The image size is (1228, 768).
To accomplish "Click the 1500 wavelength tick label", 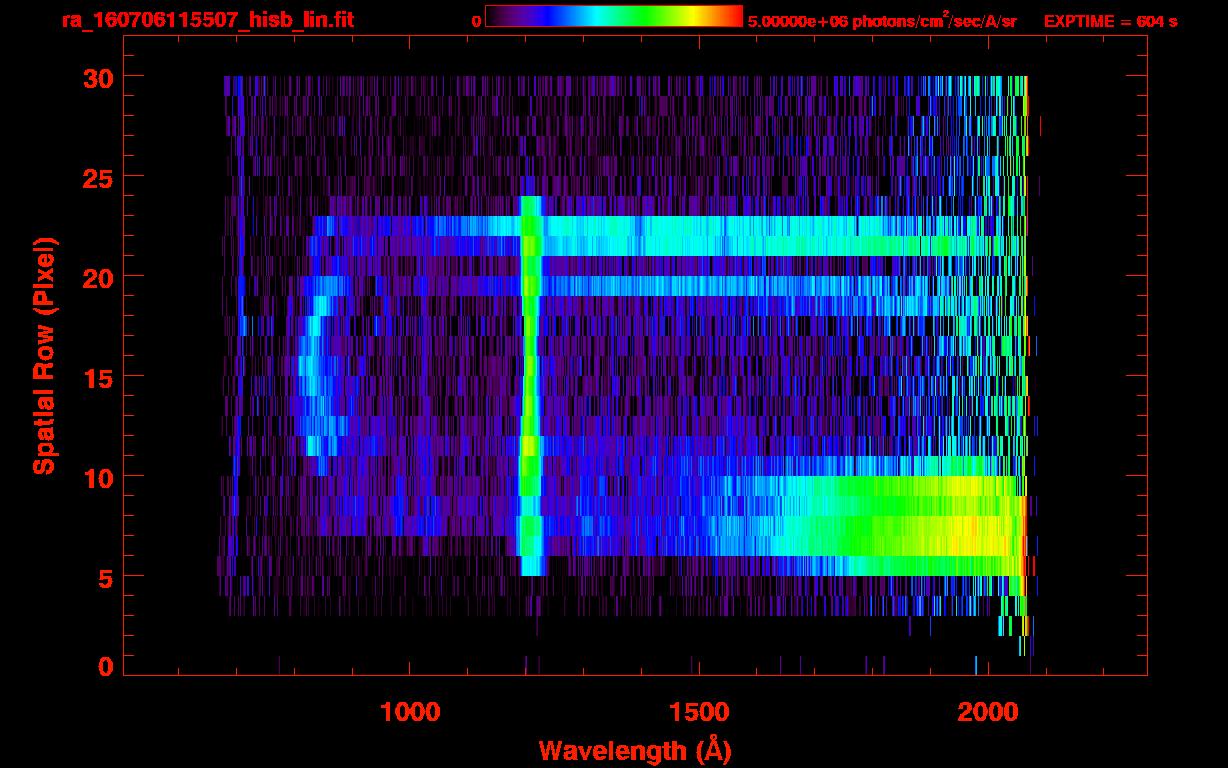I will click(x=698, y=712).
